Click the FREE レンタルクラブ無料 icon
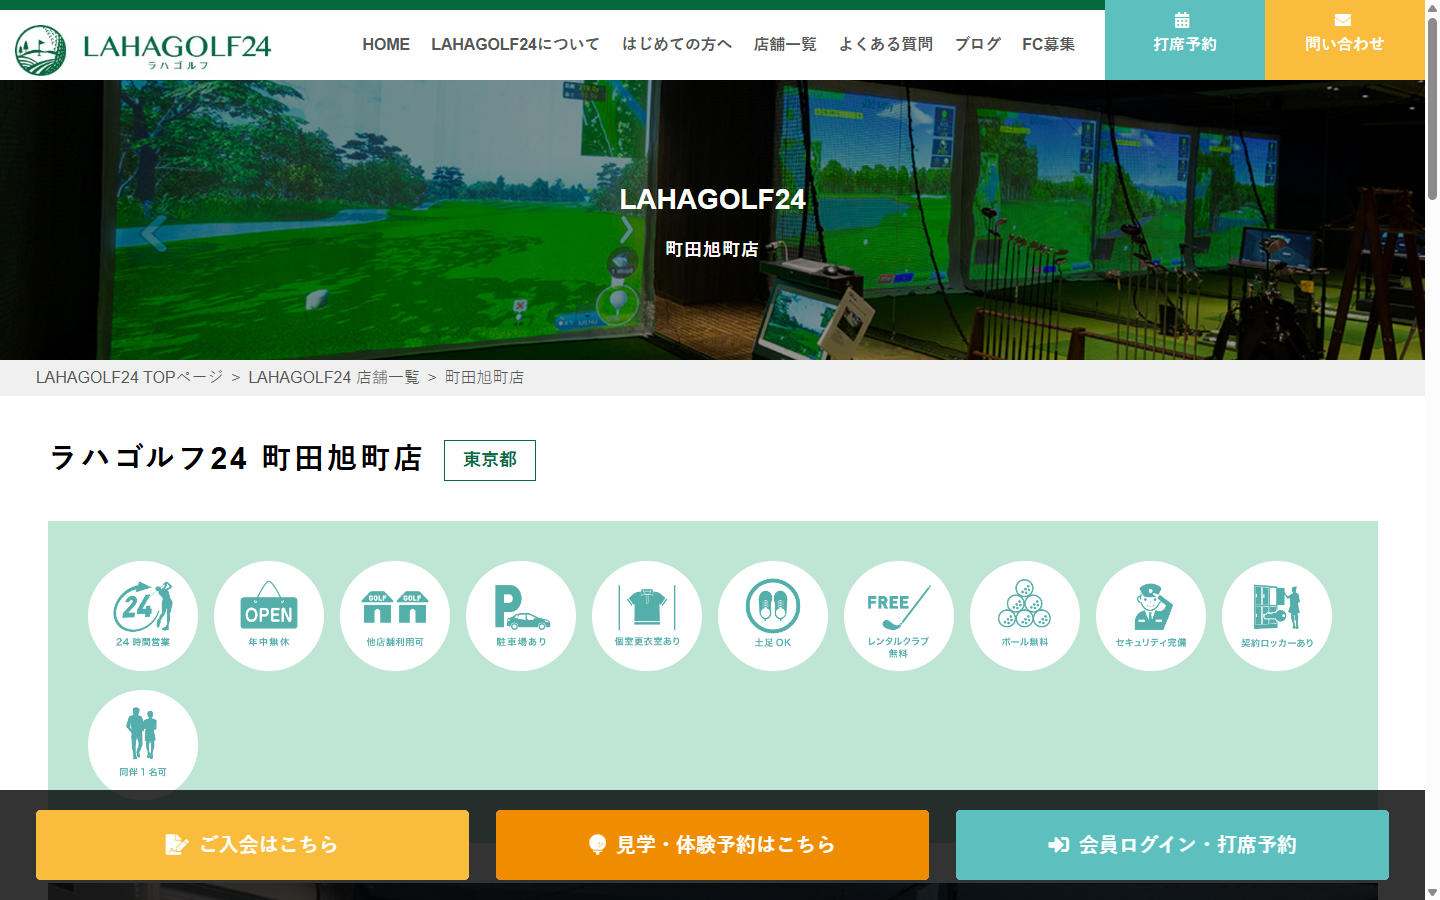Viewport: 1440px width, 900px height. pyautogui.click(x=899, y=616)
